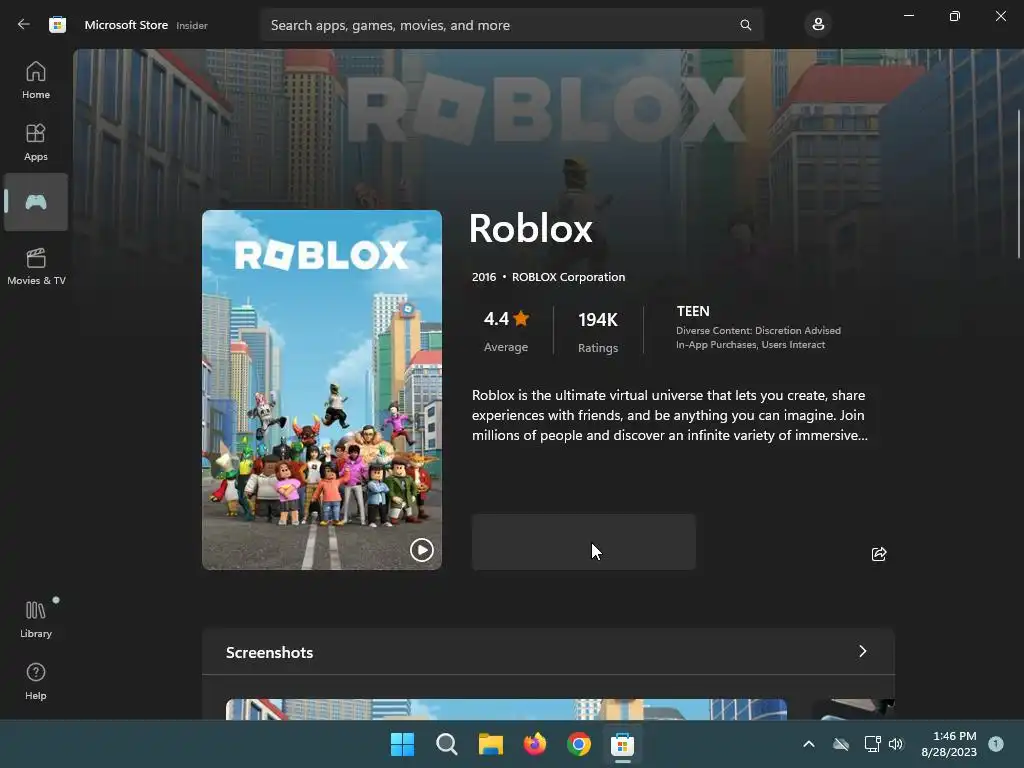1024x768 pixels.
Task: Open the Apps section in sidebar
Action: coord(36,142)
